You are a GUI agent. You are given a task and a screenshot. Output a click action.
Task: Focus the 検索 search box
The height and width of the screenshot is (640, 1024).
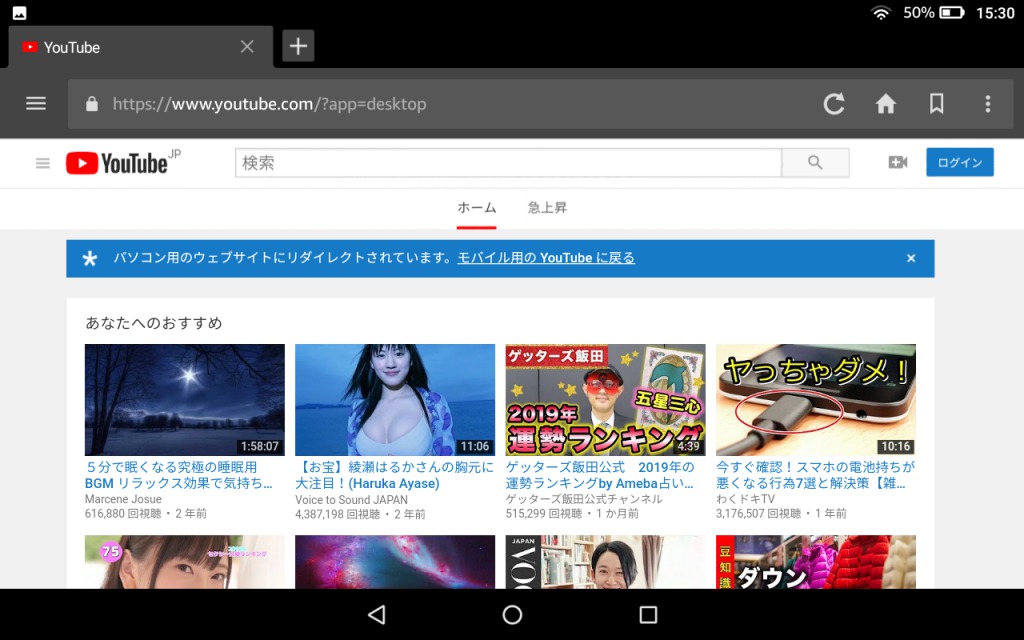pos(508,163)
